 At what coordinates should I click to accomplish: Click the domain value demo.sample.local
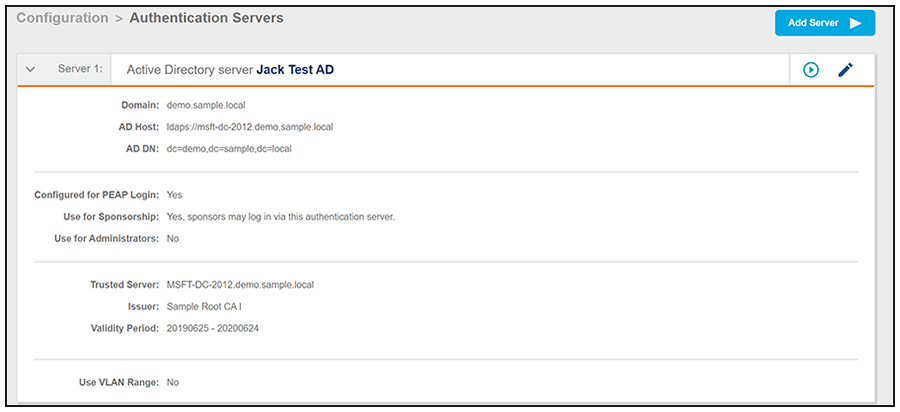coord(206,106)
